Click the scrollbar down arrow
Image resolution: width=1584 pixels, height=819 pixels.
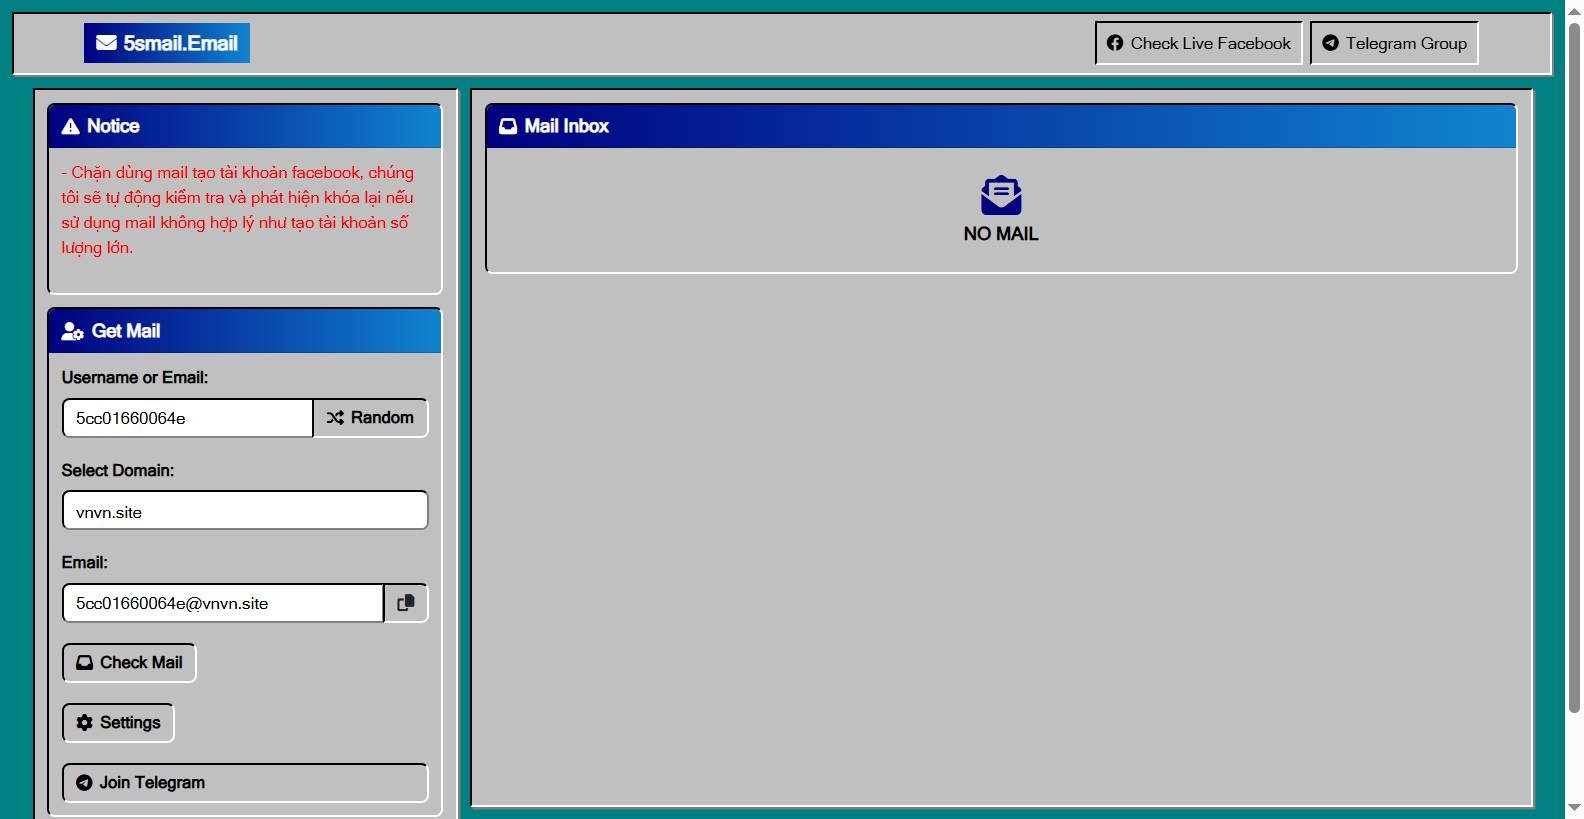pos(1574,808)
